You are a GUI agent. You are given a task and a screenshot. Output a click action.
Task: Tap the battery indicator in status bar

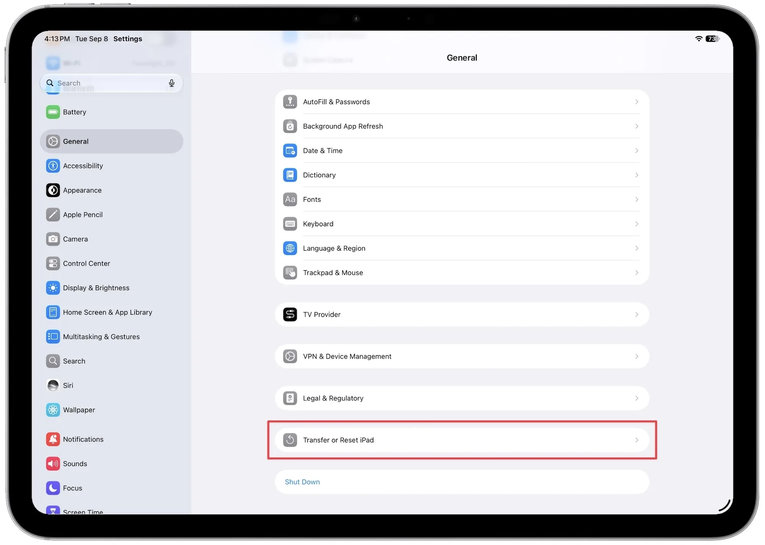(x=712, y=39)
